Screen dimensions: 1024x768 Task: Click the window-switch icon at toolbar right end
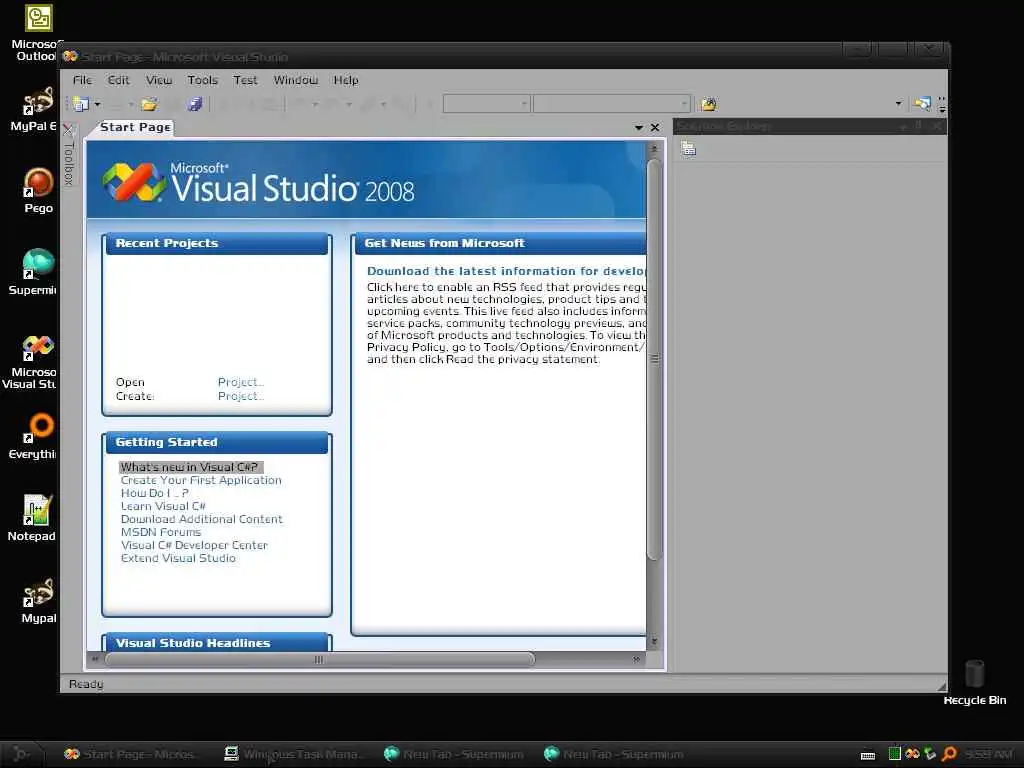(923, 104)
